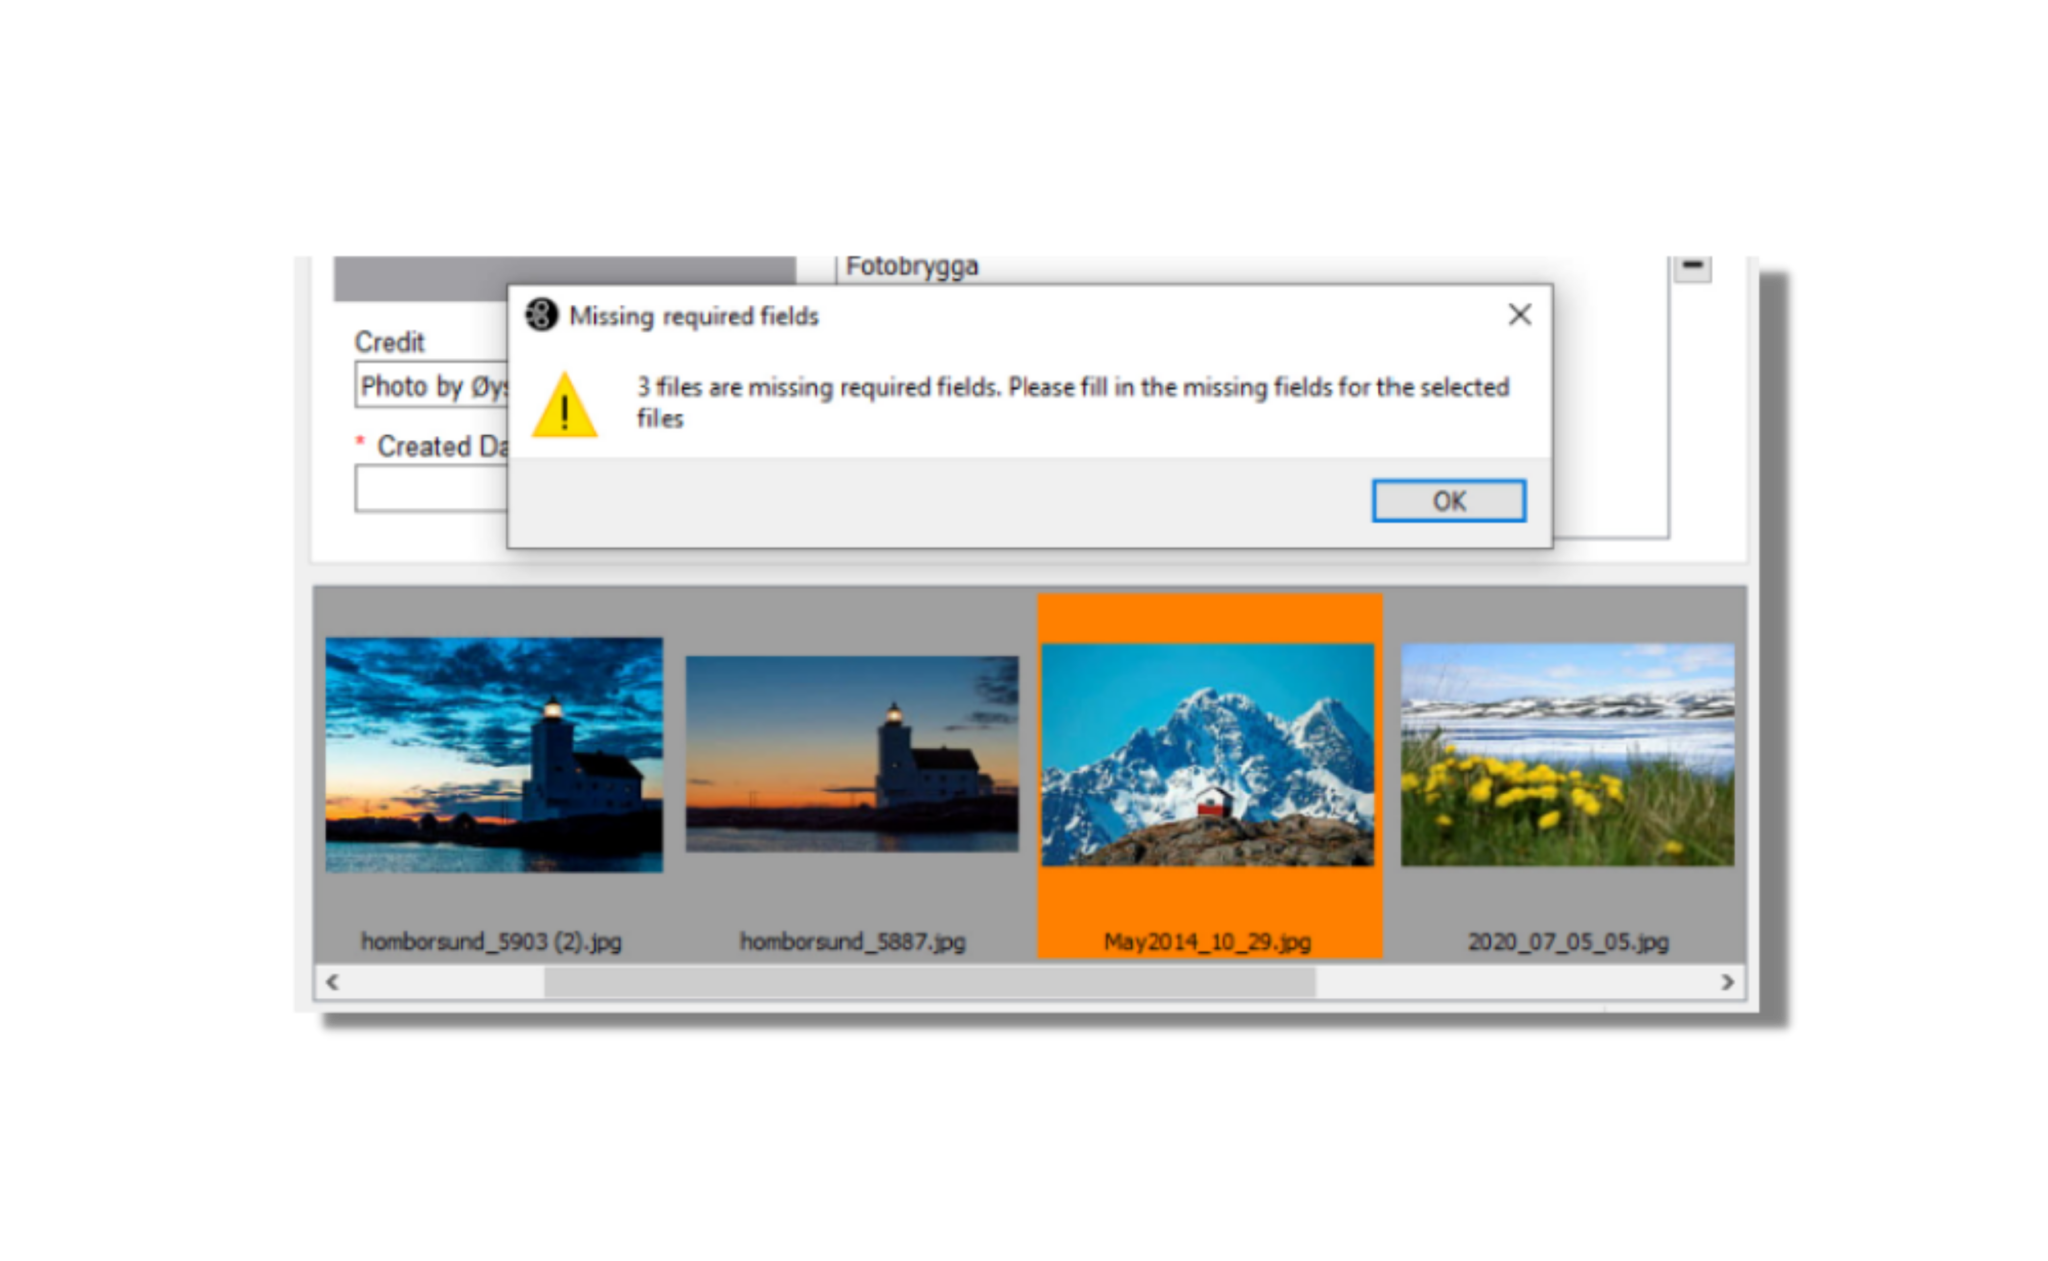This screenshot has height=1261, width=2048.
Task: Click the minus button beside Fotobrygga
Action: pyautogui.click(x=1692, y=267)
